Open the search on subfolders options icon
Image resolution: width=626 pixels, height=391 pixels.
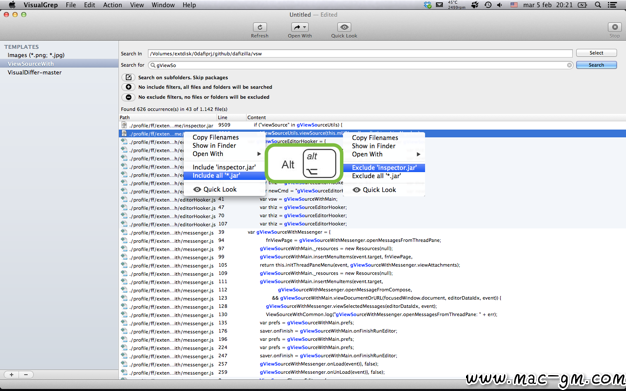tap(129, 77)
